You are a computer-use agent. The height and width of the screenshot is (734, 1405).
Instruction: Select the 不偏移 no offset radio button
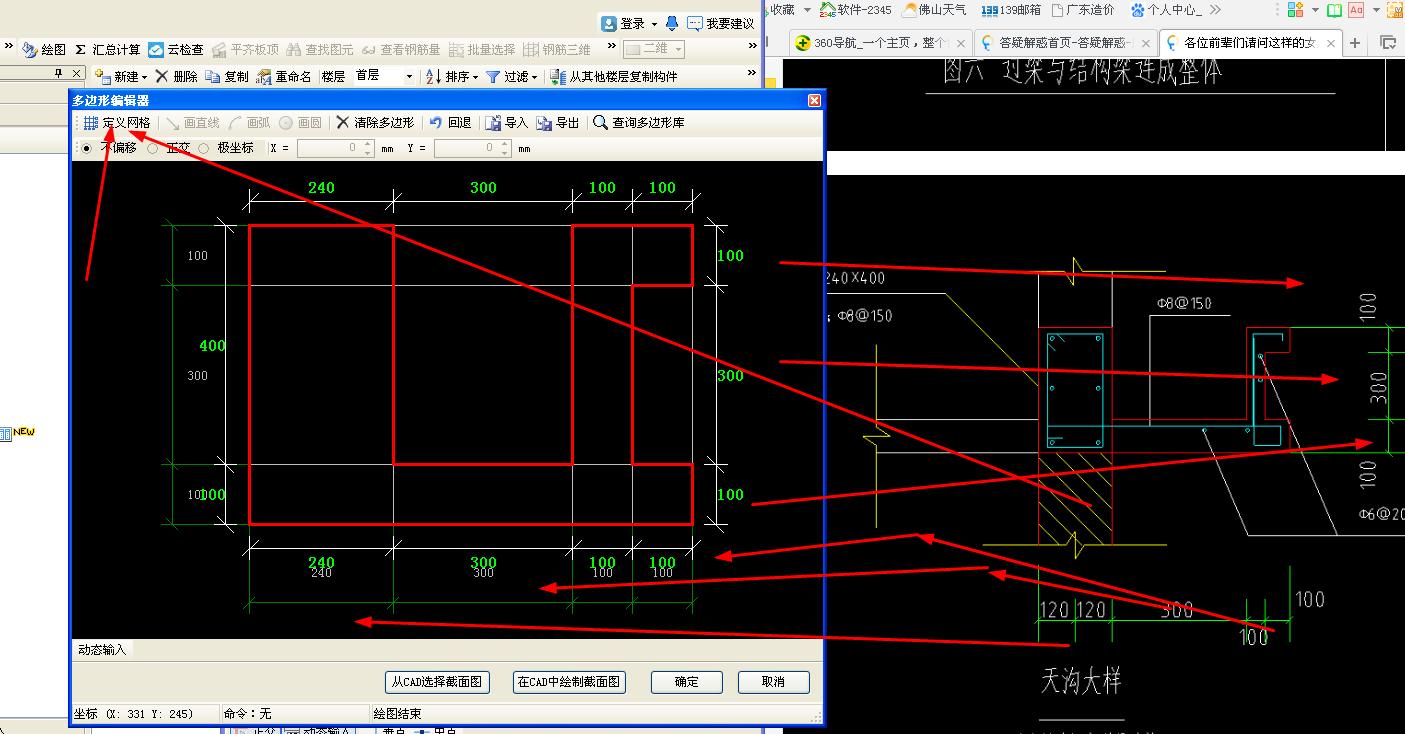point(86,148)
